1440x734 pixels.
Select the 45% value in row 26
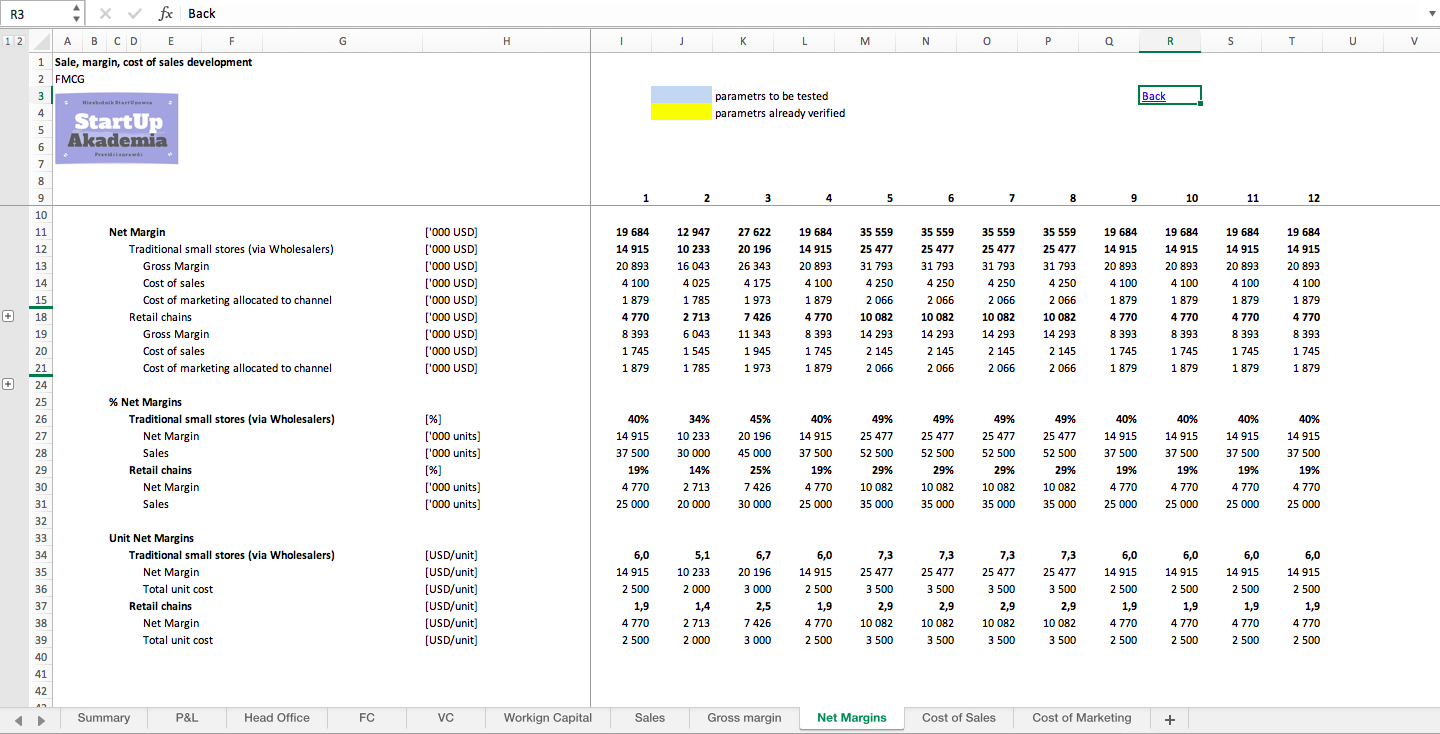point(761,419)
